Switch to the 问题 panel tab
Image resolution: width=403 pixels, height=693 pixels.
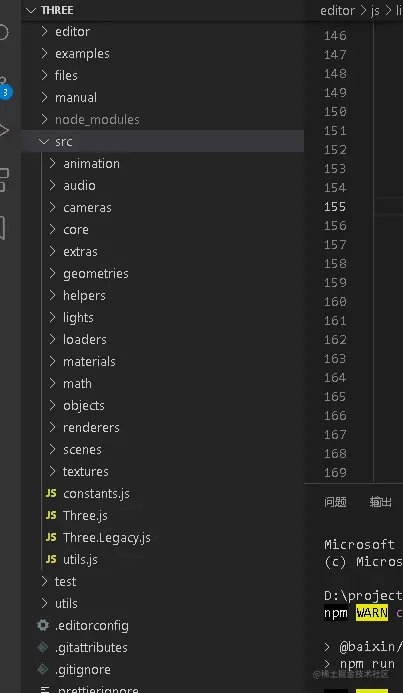click(335, 502)
